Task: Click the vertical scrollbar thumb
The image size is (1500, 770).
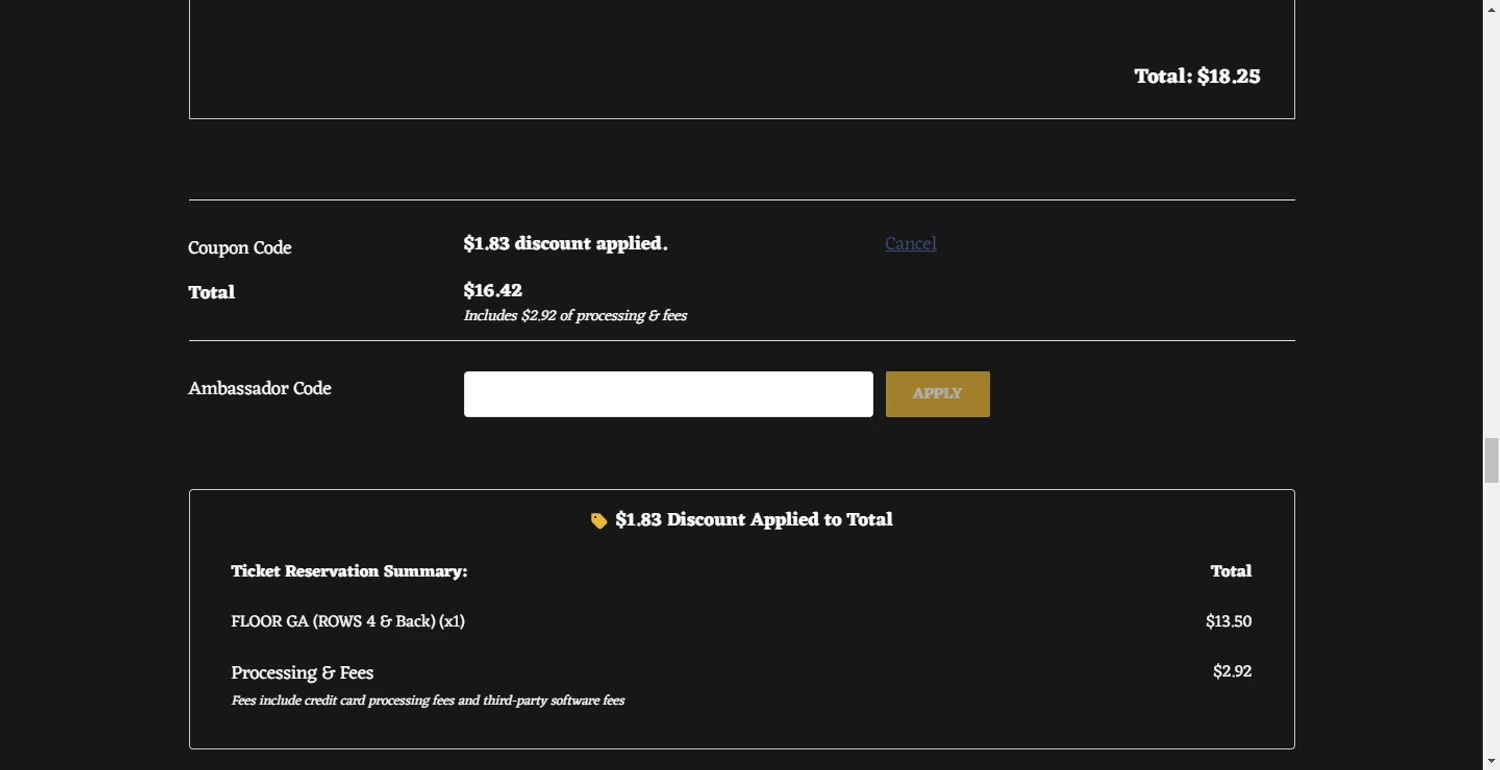Action: coord(1491,460)
